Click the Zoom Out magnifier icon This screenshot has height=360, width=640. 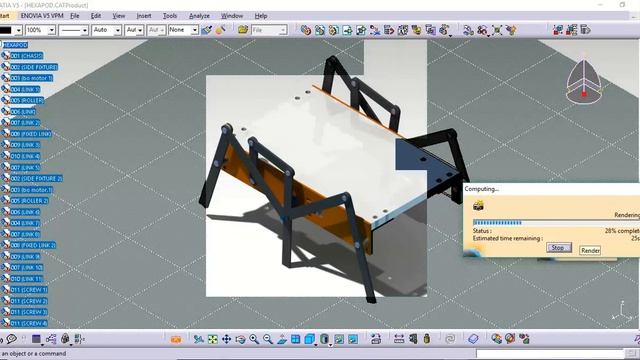(x=268, y=339)
